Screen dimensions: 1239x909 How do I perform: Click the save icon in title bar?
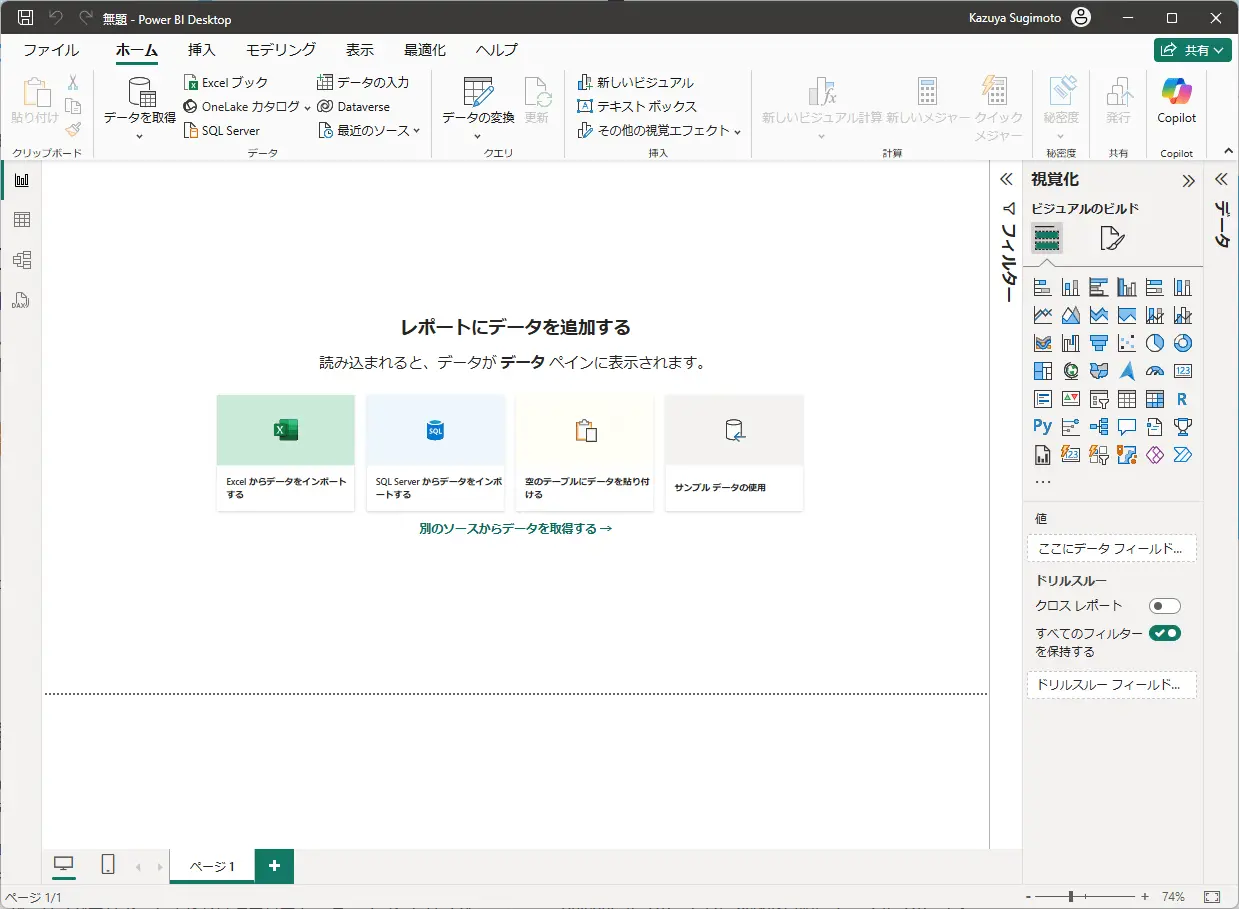(x=26, y=18)
